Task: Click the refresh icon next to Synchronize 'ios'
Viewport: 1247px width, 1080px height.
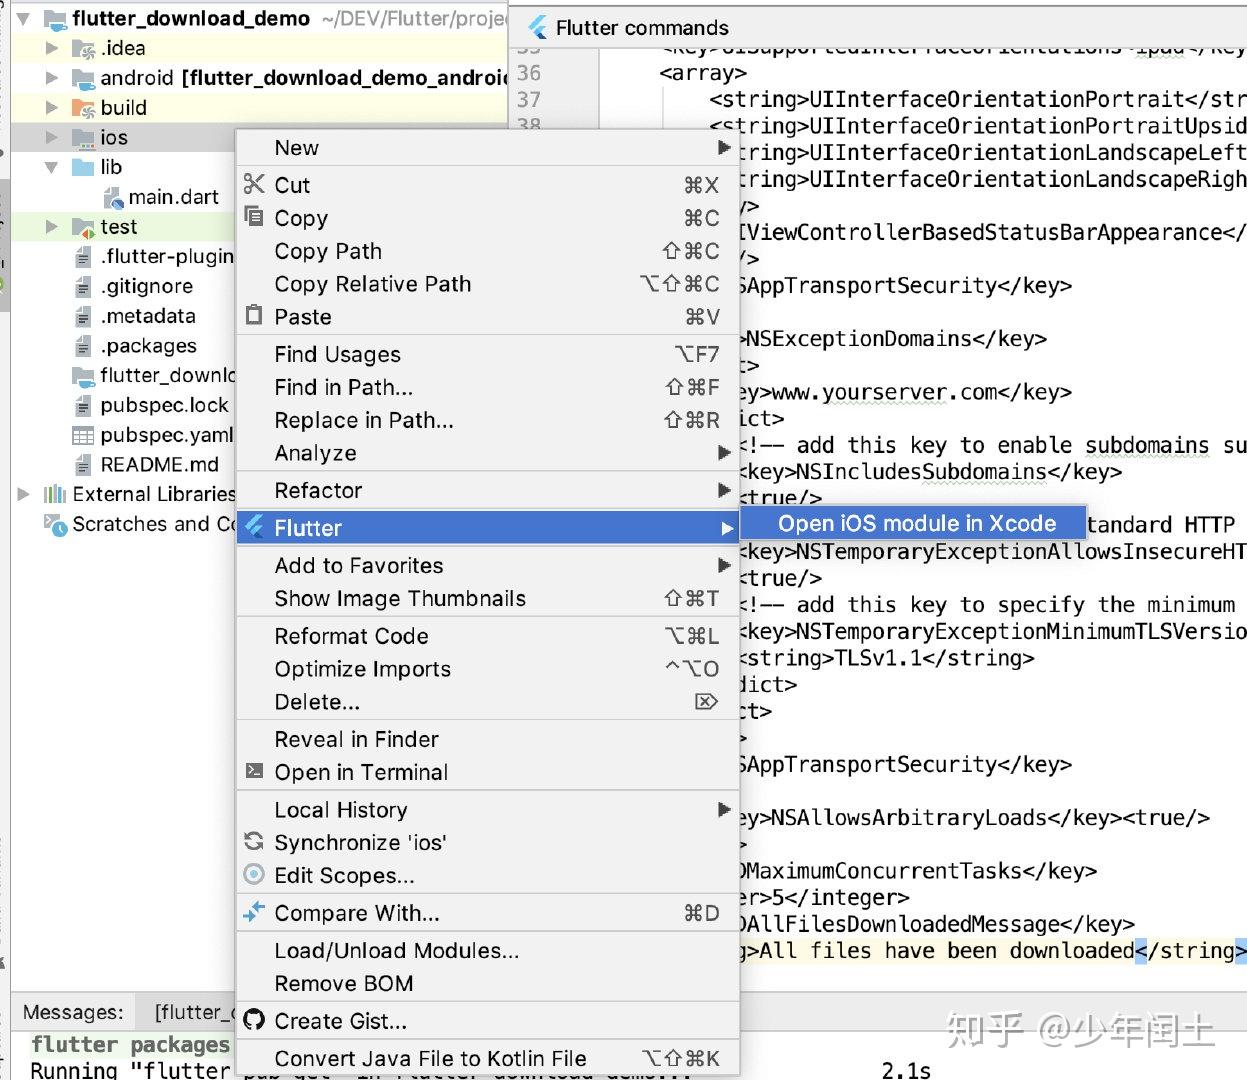Action: click(253, 842)
